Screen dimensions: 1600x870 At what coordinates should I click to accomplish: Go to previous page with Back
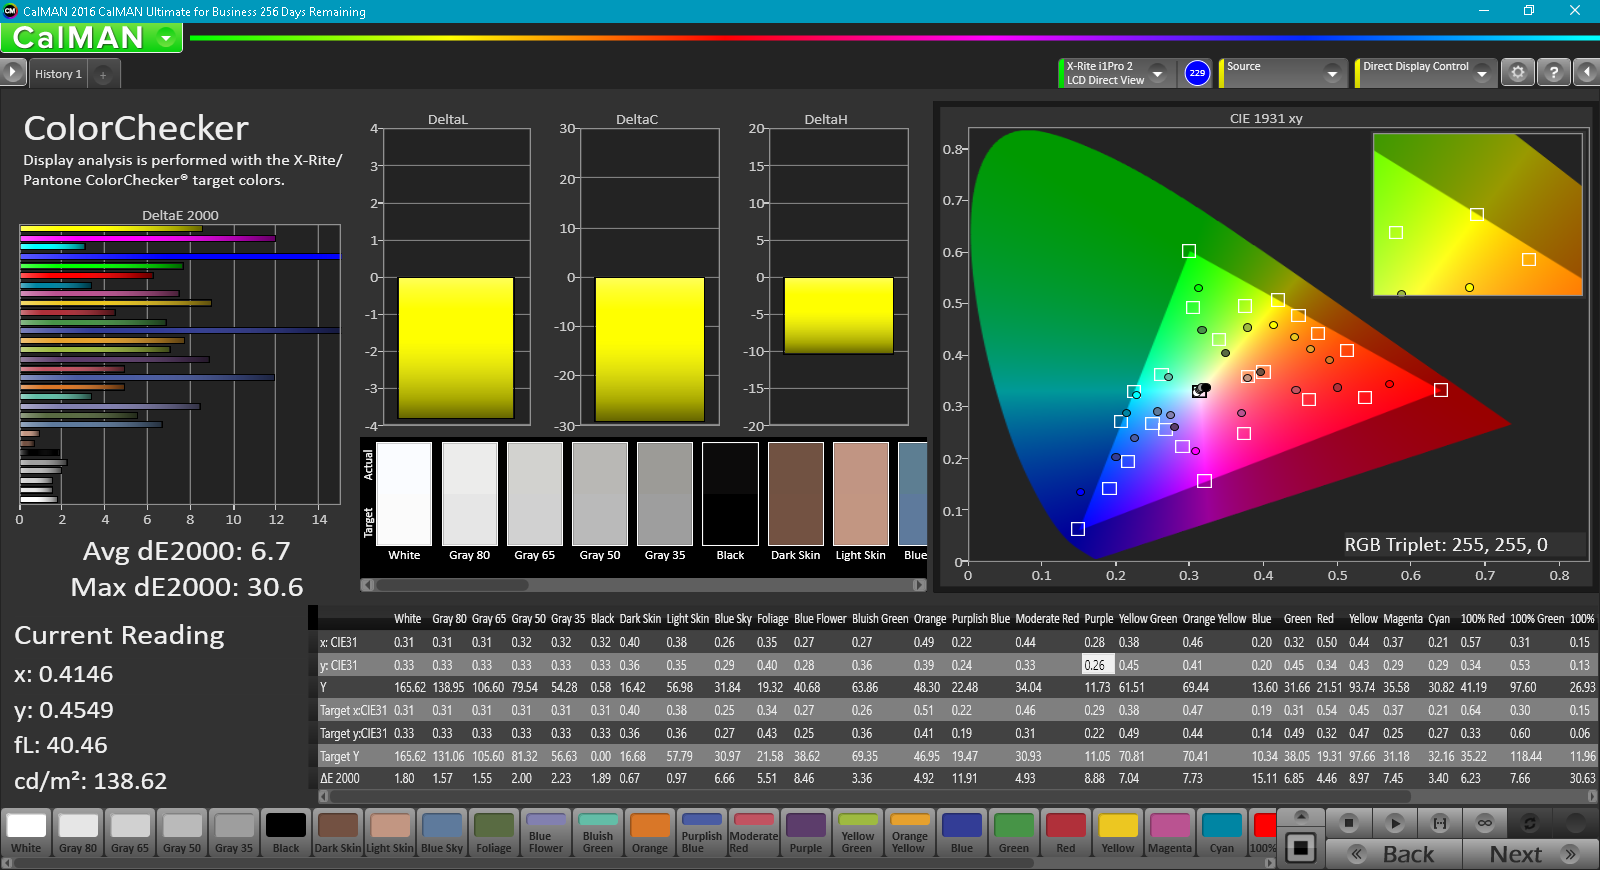point(1394,854)
